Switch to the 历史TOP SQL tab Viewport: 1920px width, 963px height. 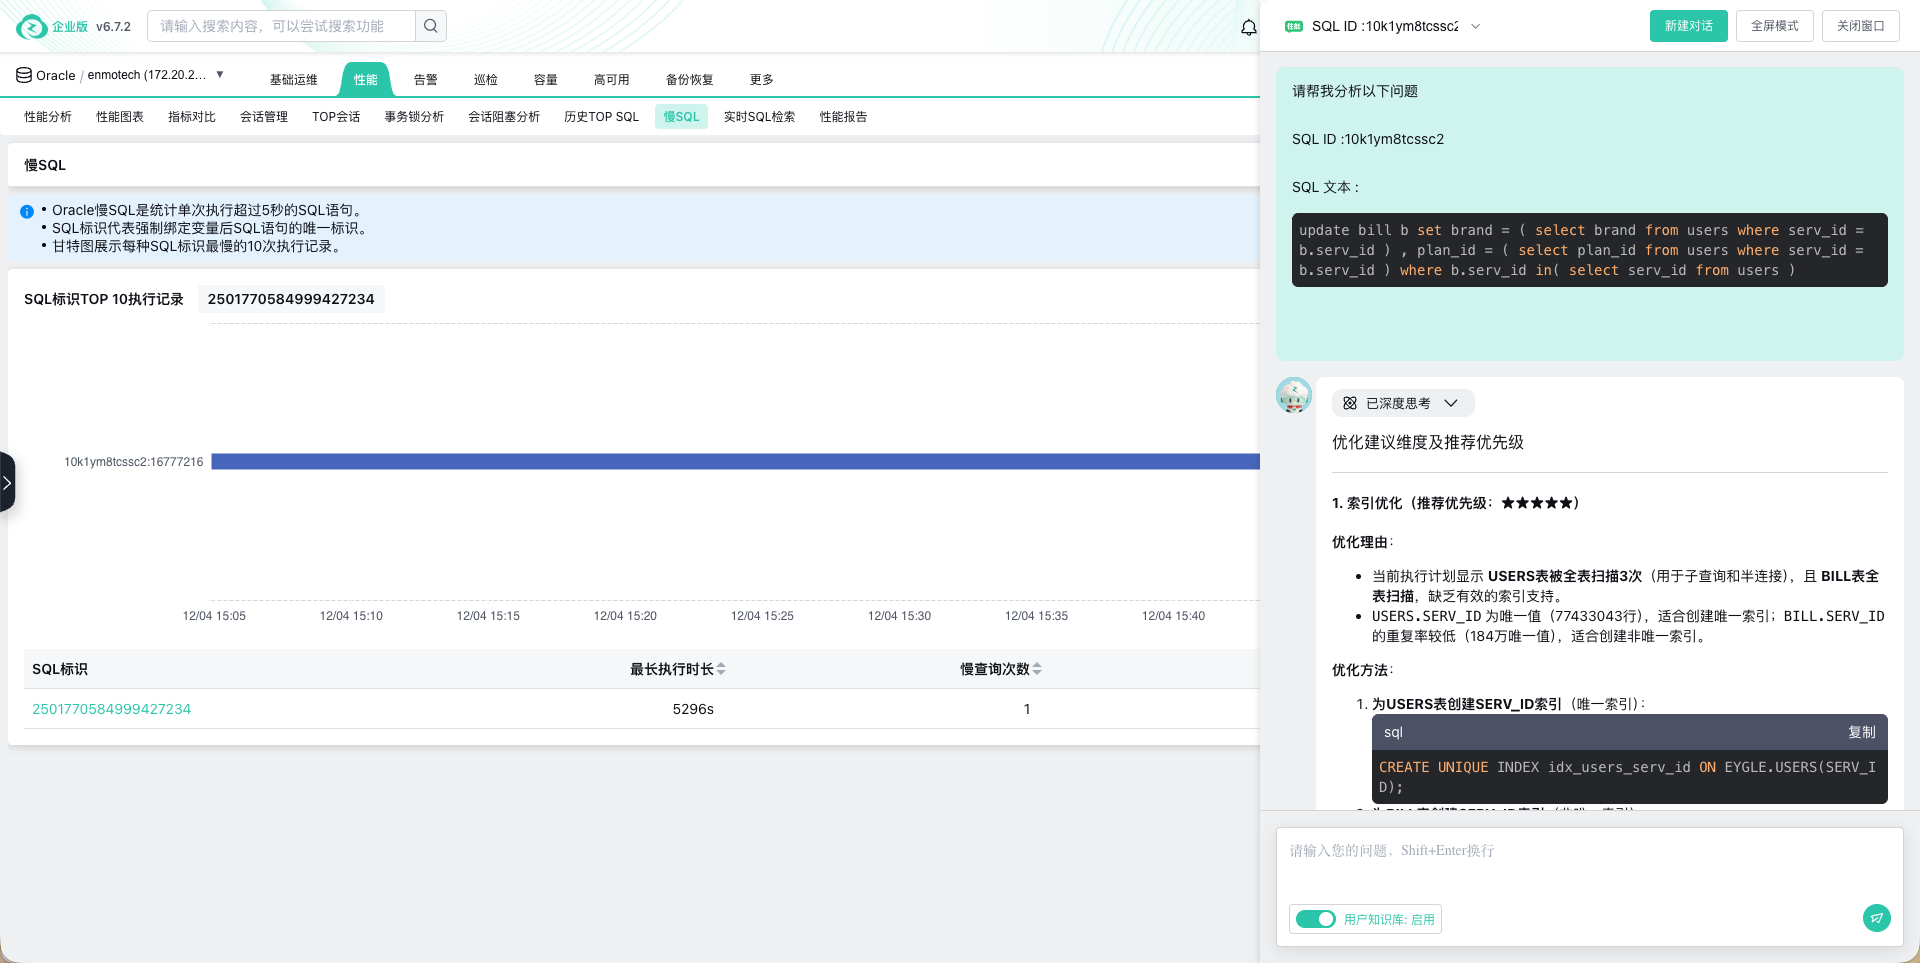(601, 116)
